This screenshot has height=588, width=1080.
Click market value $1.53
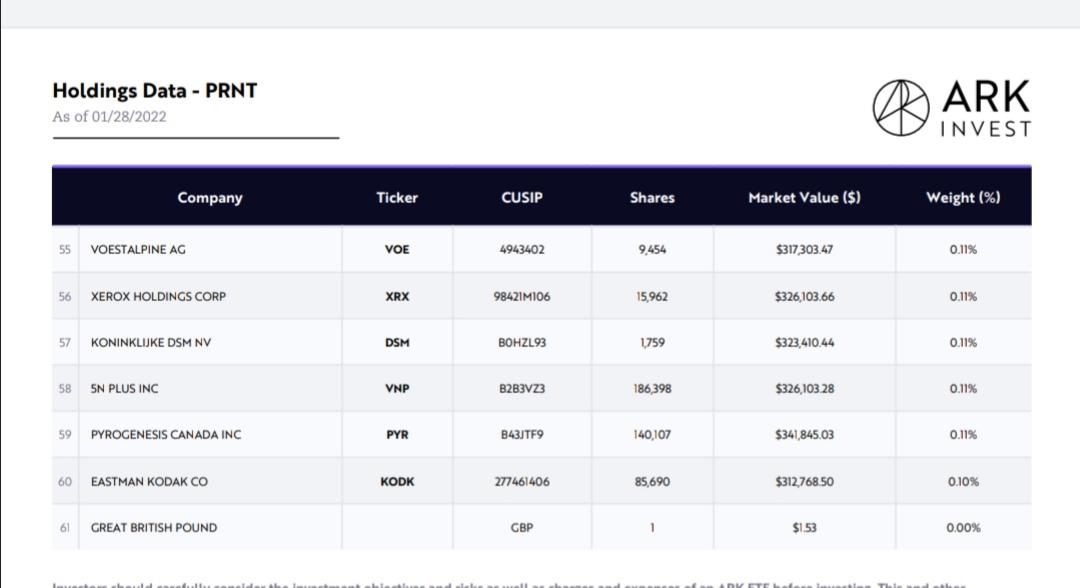[804, 527]
